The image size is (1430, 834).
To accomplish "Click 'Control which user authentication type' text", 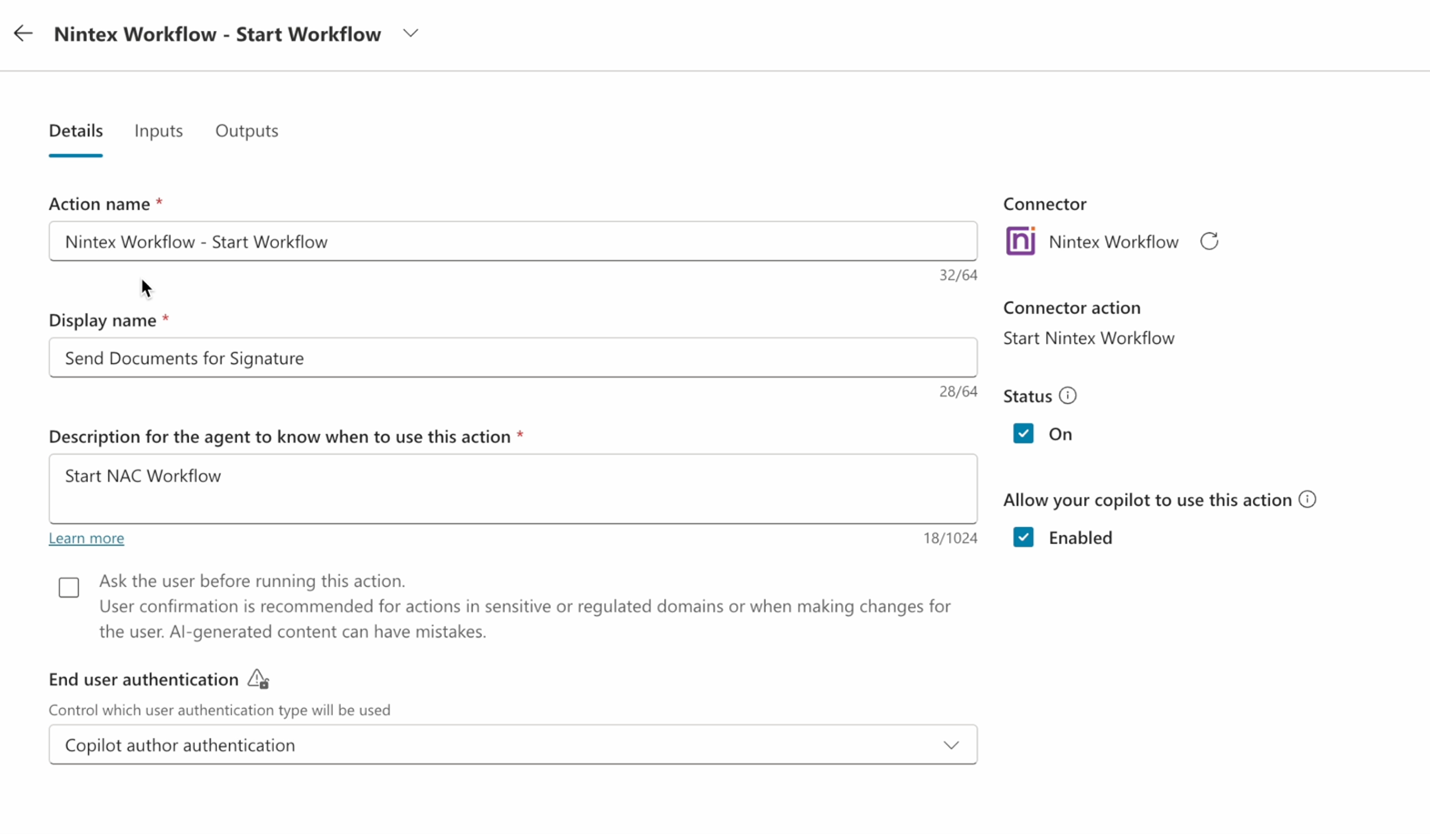I will [x=220, y=710].
